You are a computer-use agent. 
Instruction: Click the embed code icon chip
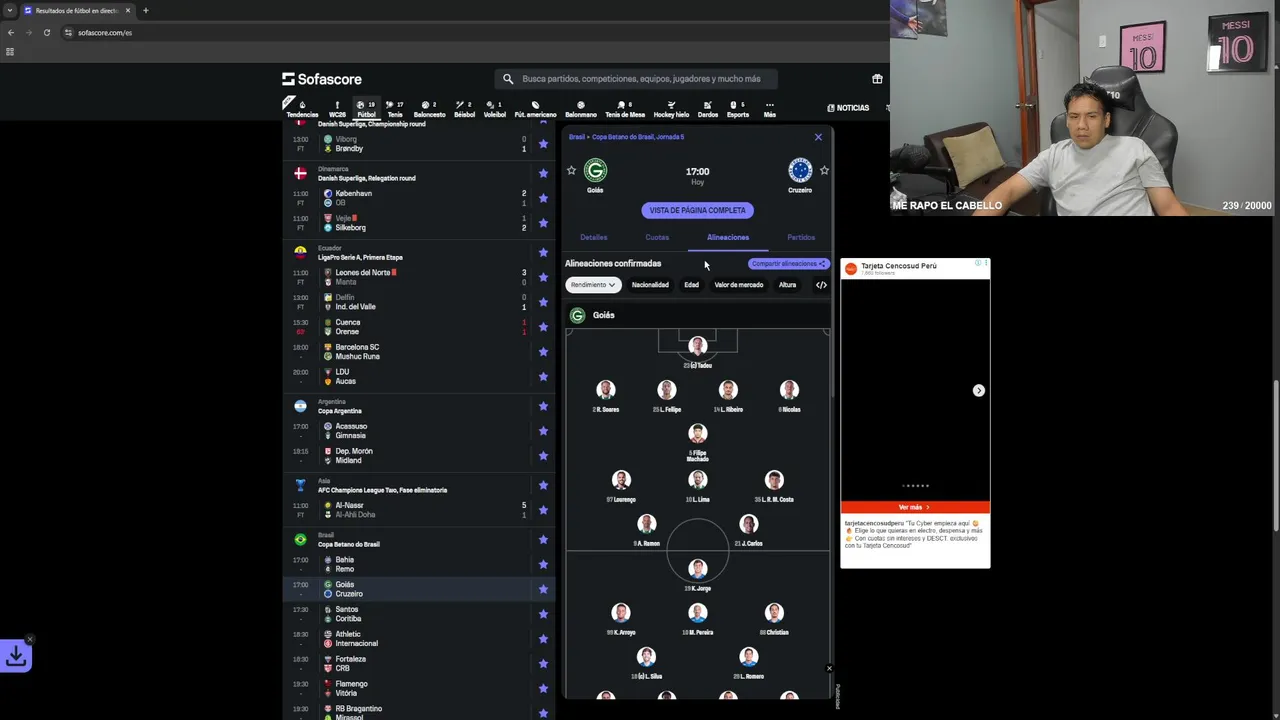click(x=821, y=285)
